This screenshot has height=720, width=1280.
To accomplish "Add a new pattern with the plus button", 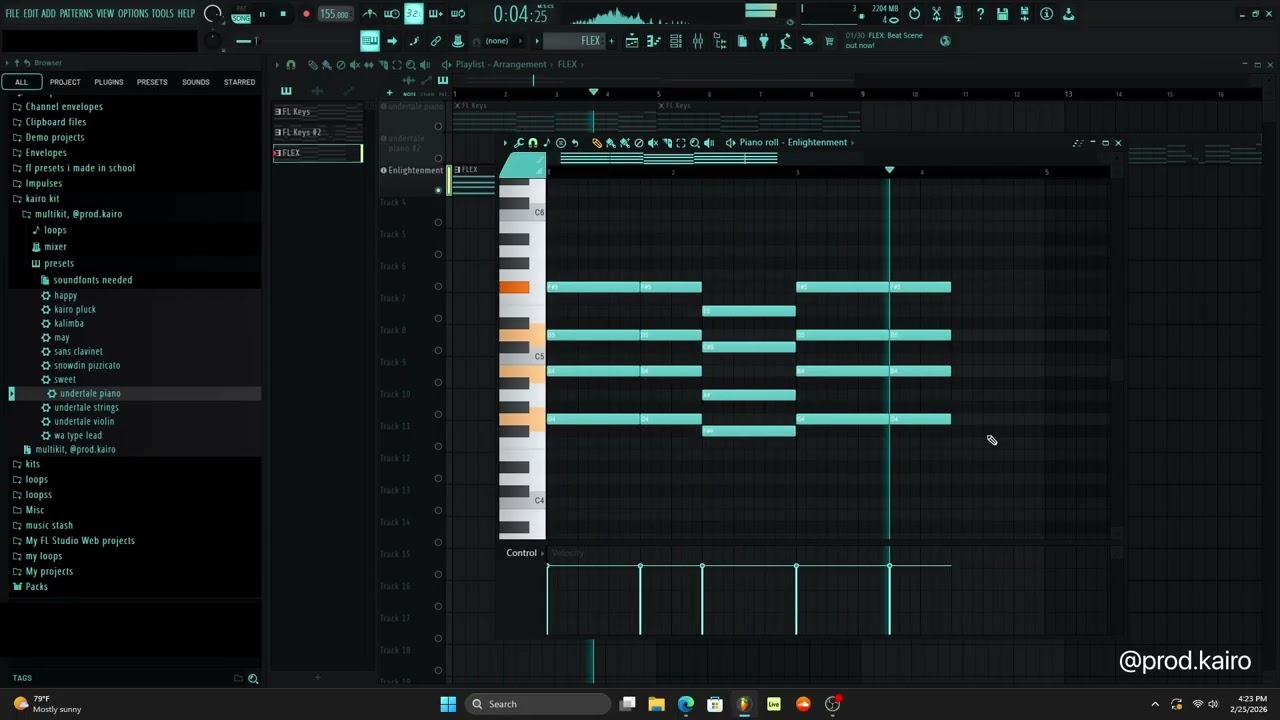I will 612,41.
